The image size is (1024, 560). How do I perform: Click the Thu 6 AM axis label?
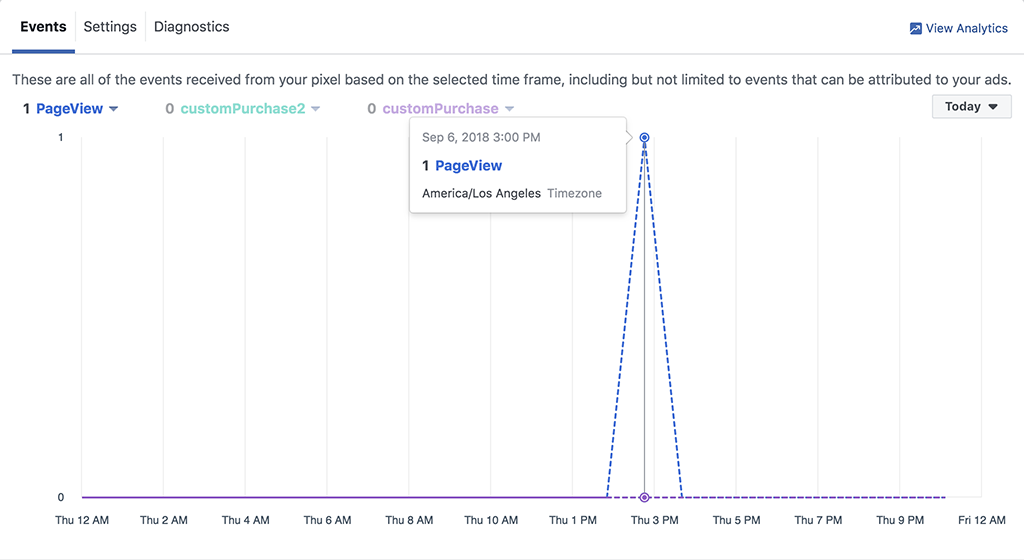(x=327, y=520)
